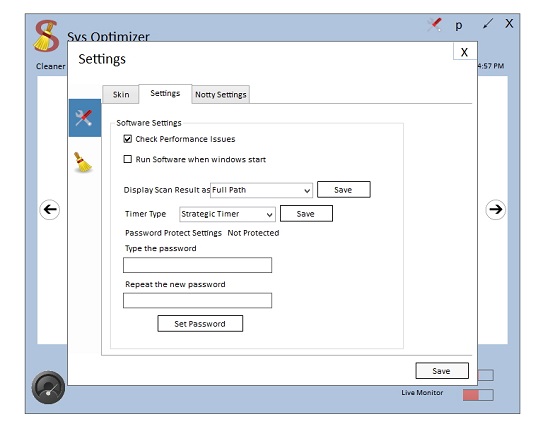The width and height of the screenshot is (550, 431).
Task: Open the wrench and screwdriver settings sidebar icon
Action: point(85,118)
